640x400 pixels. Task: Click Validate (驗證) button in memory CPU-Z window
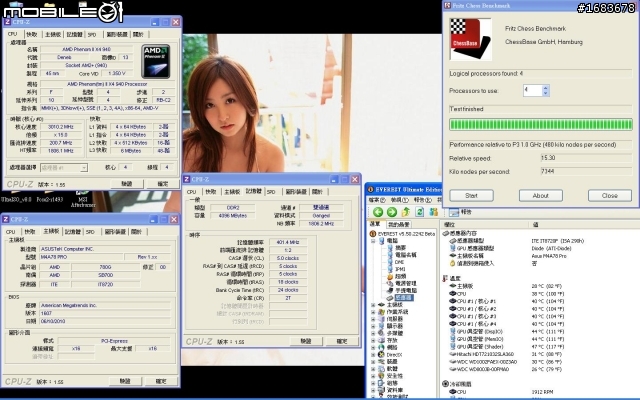[306, 341]
